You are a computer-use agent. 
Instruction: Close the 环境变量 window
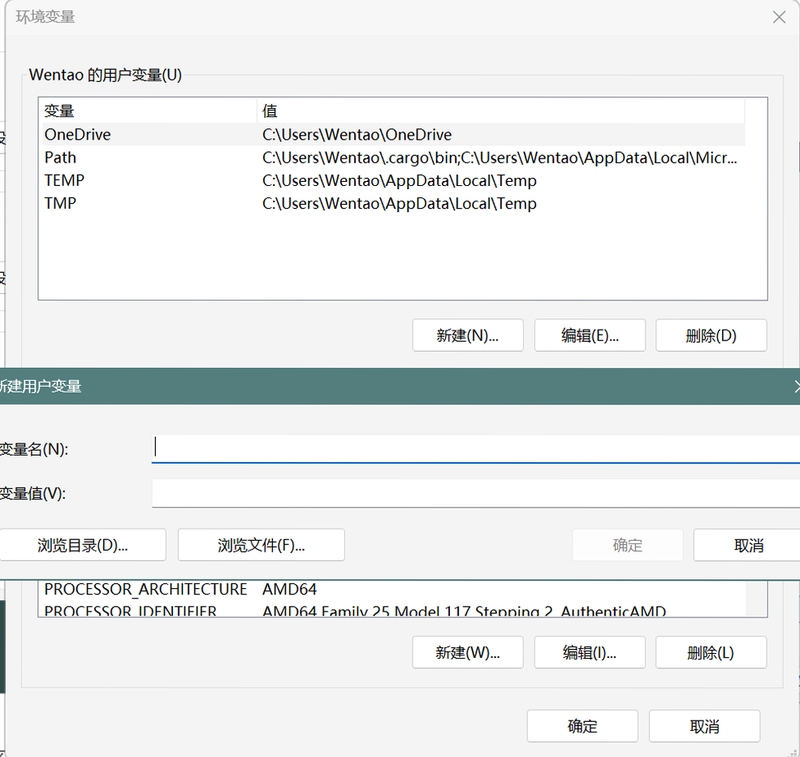click(779, 17)
